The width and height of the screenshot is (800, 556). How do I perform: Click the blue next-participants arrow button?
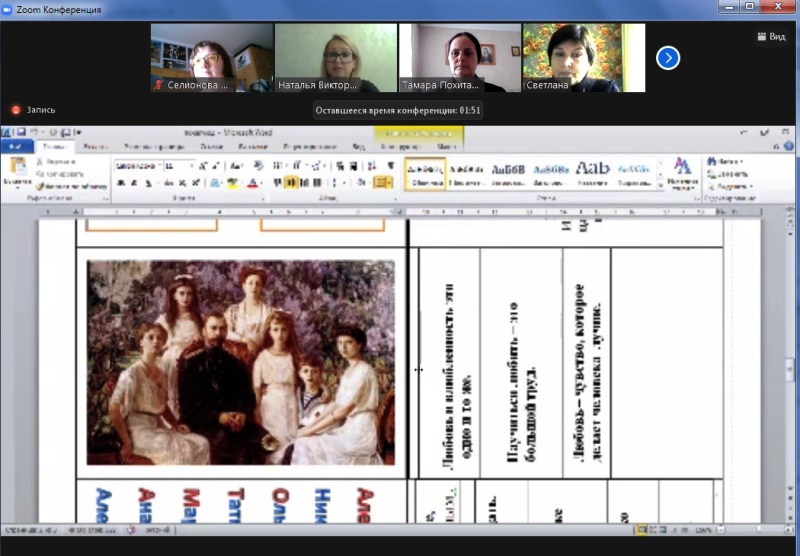coord(668,58)
